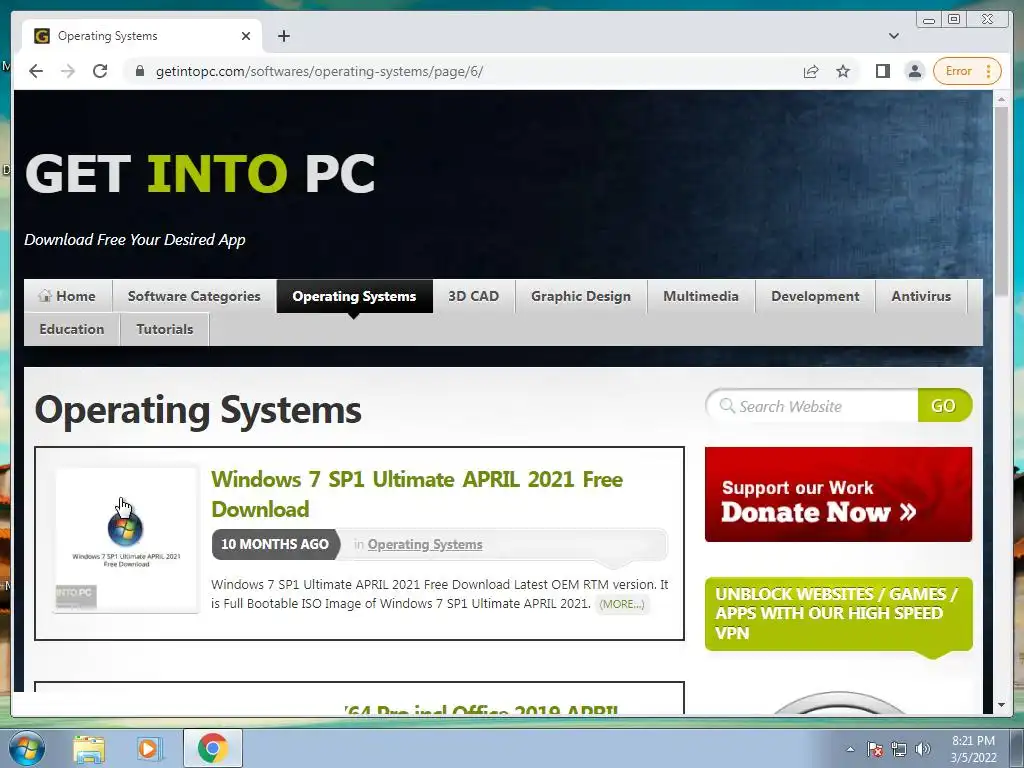Image resolution: width=1024 pixels, height=768 pixels.
Task: Open the 3D CAD category
Action: click(473, 296)
